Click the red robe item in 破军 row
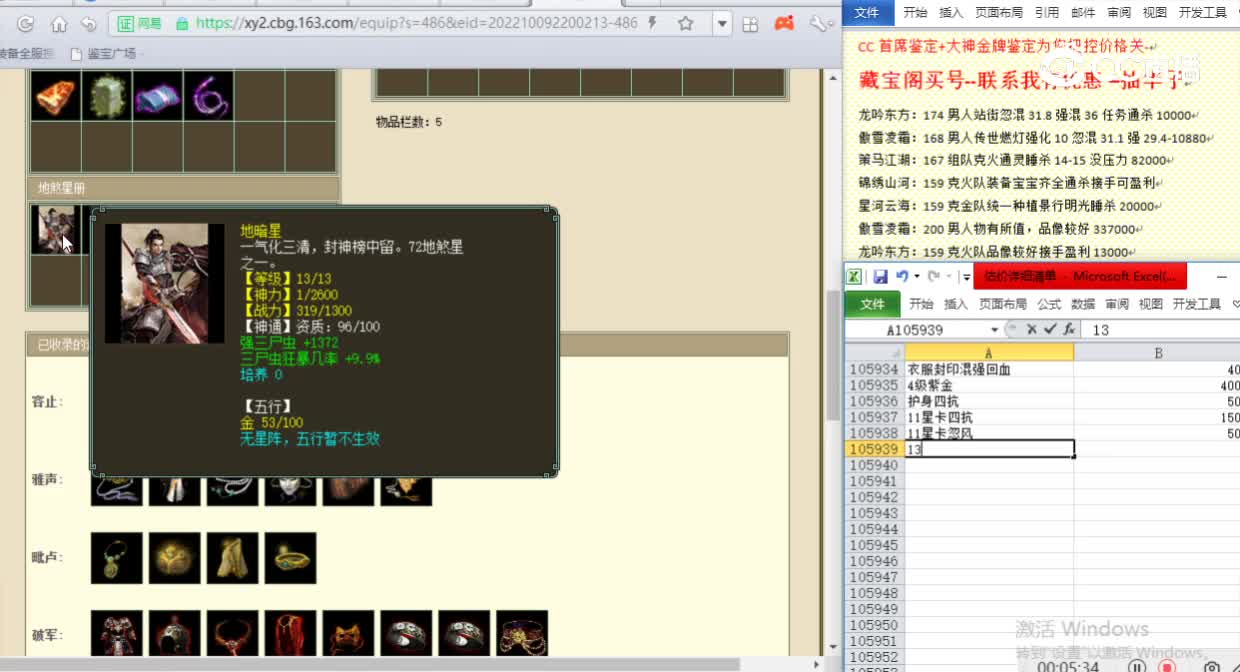 coord(290,633)
